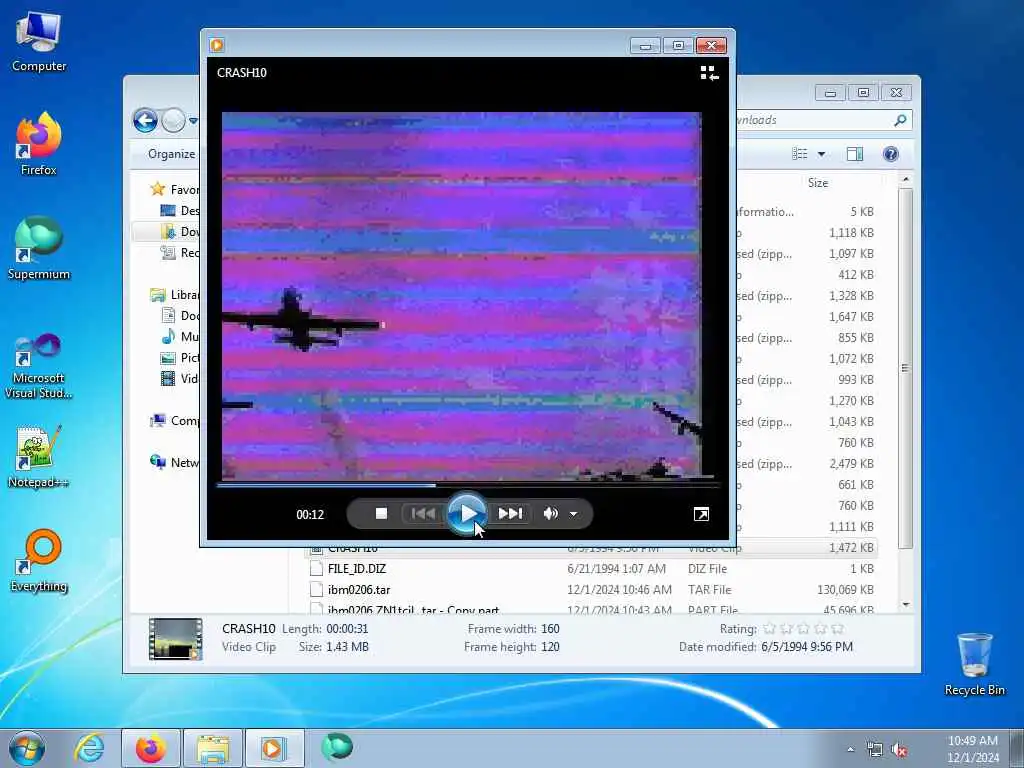
Task: Skip to previous track in player
Action: 423,514
